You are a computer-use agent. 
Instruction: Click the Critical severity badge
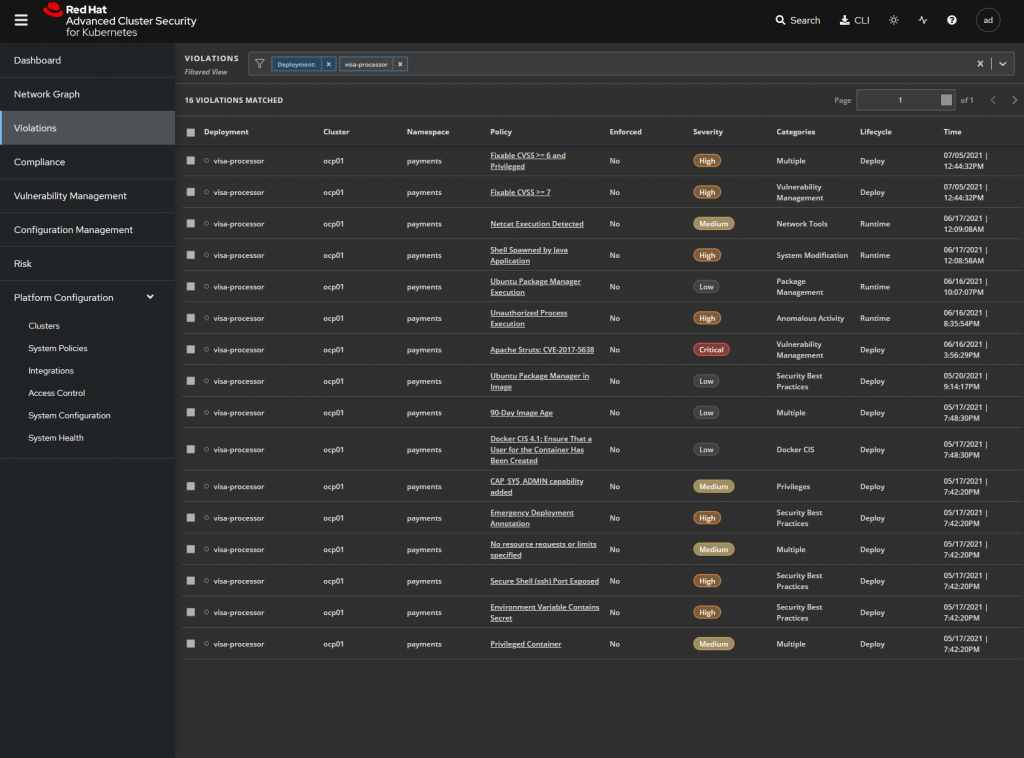(x=711, y=349)
